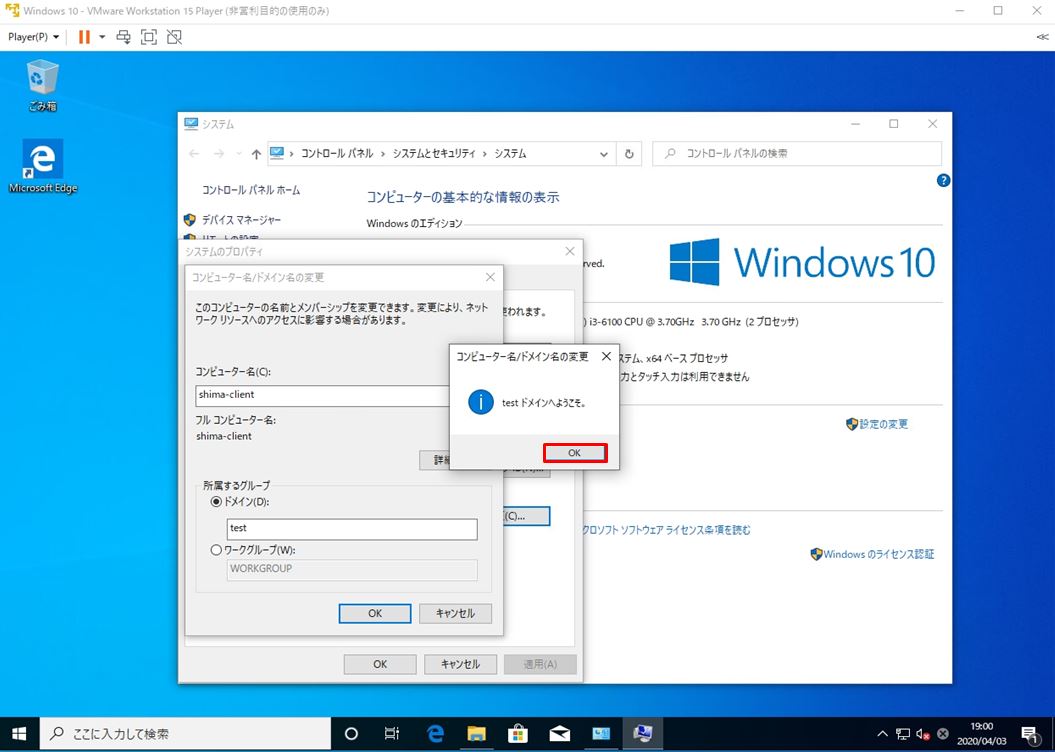Click システムとセキュリティ in the address breadcrumb
Viewport: 1055px width, 752px height.
click(434, 154)
